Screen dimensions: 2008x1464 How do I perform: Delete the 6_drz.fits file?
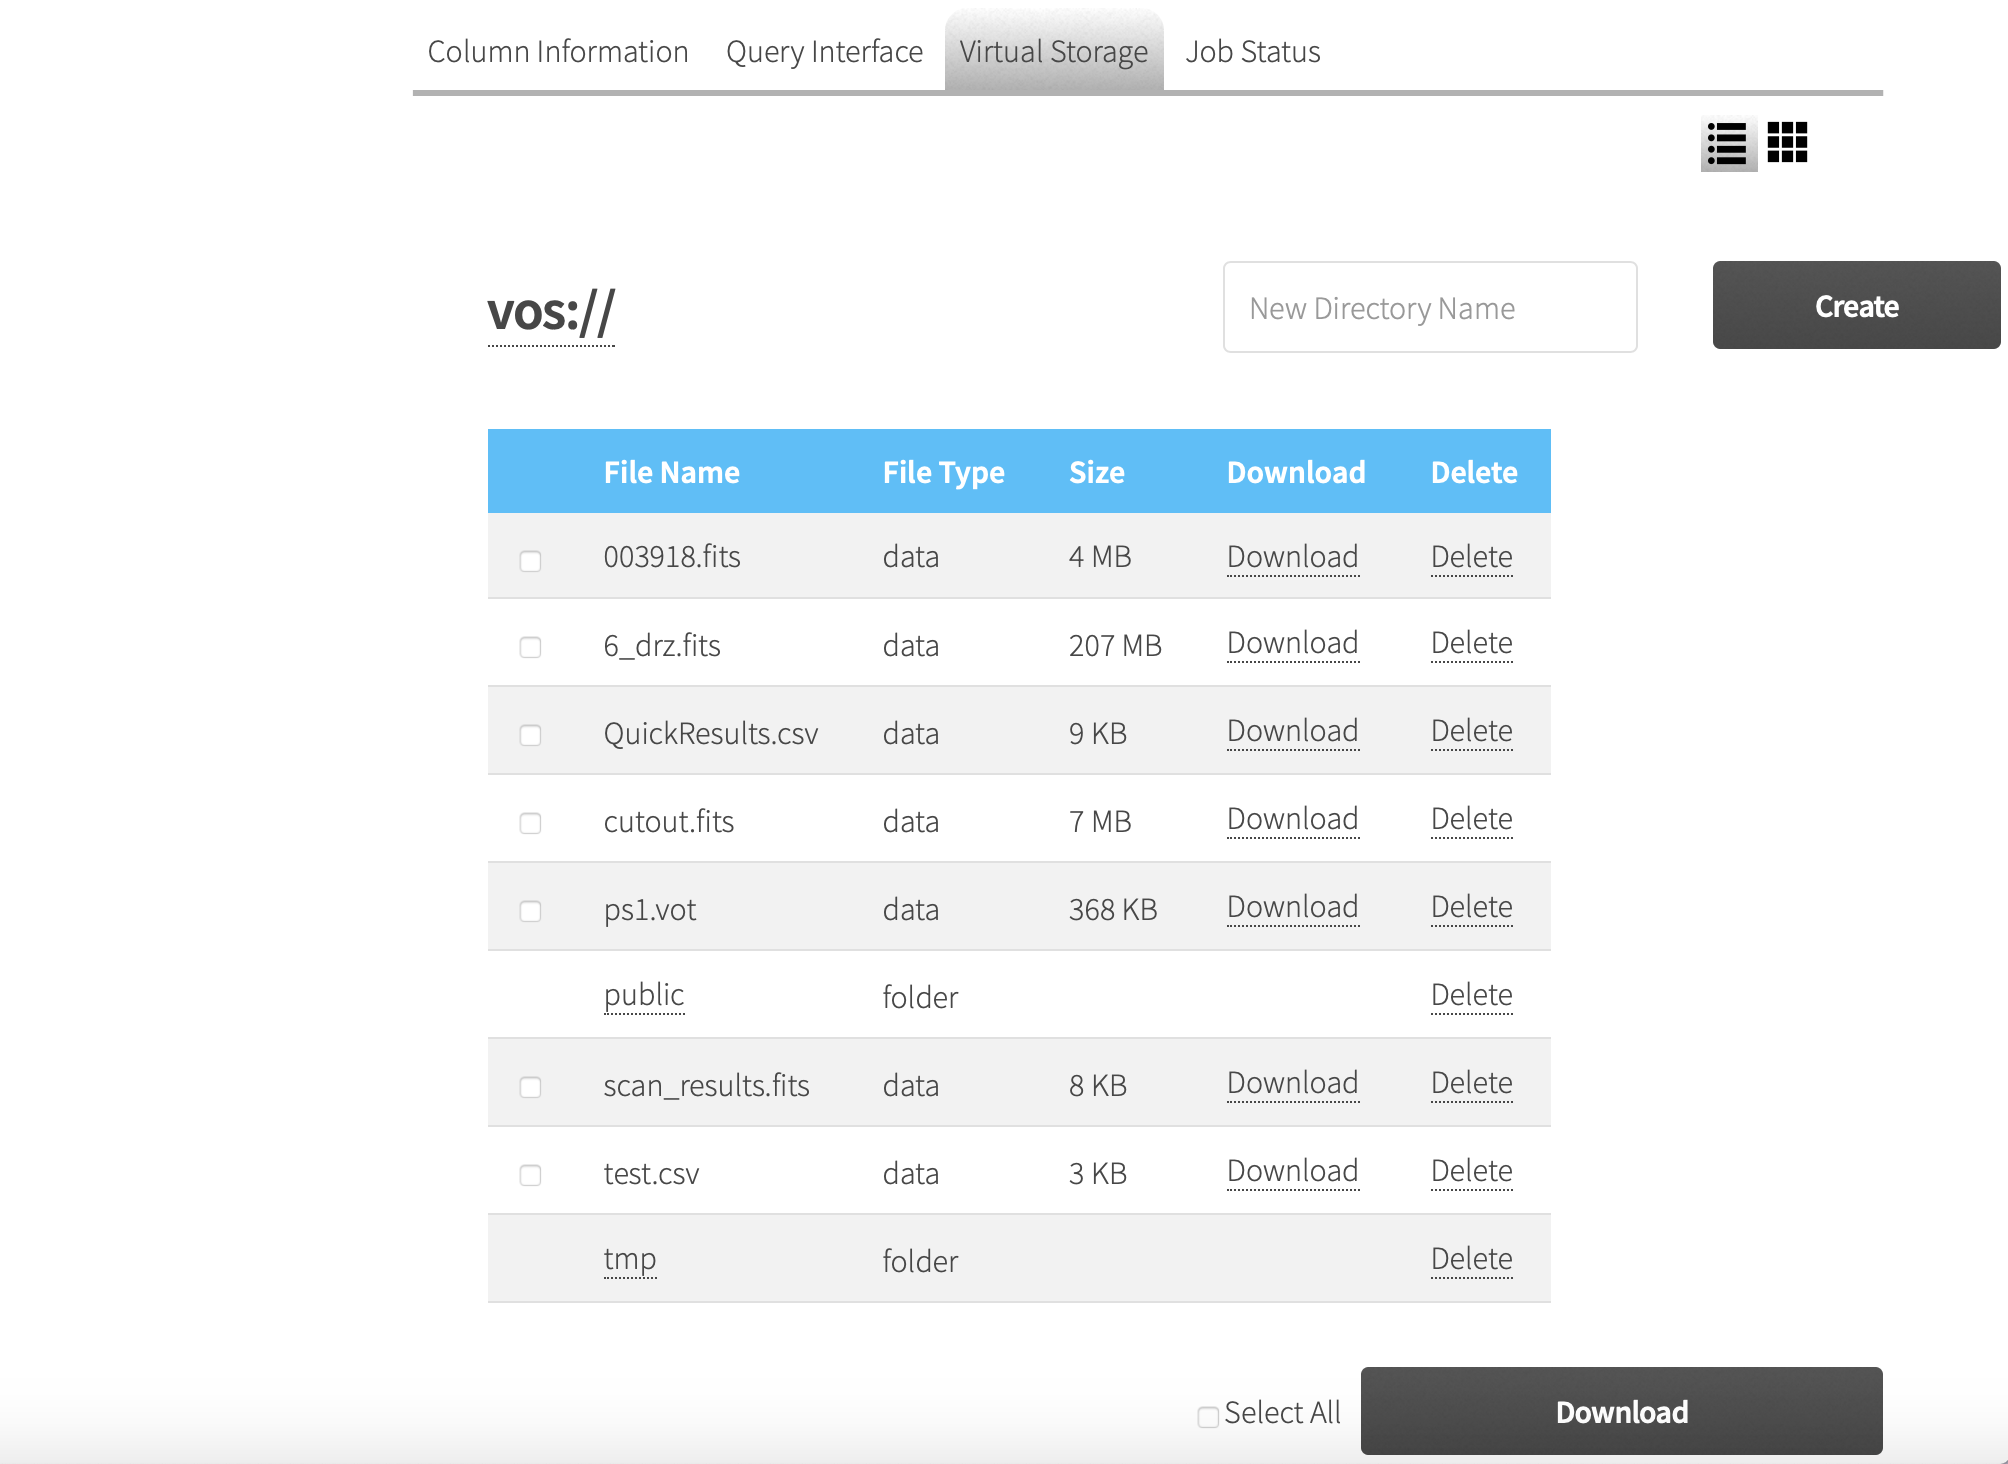[x=1471, y=643]
